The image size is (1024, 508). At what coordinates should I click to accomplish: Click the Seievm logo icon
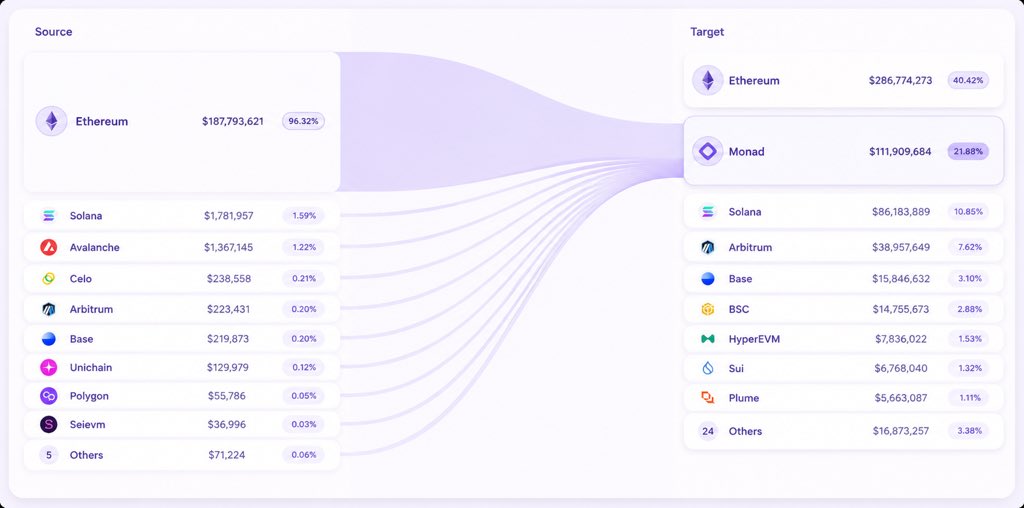[48, 424]
